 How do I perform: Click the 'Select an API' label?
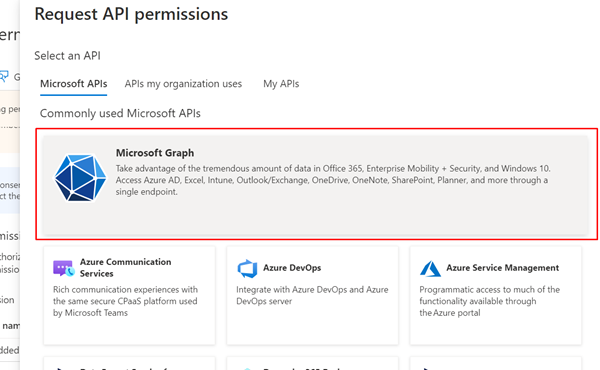coord(67,56)
